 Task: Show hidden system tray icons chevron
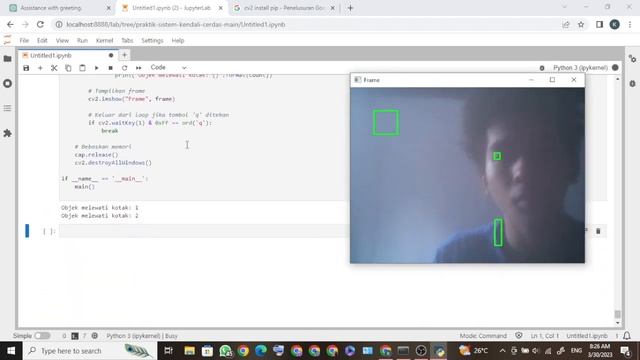[502, 351]
